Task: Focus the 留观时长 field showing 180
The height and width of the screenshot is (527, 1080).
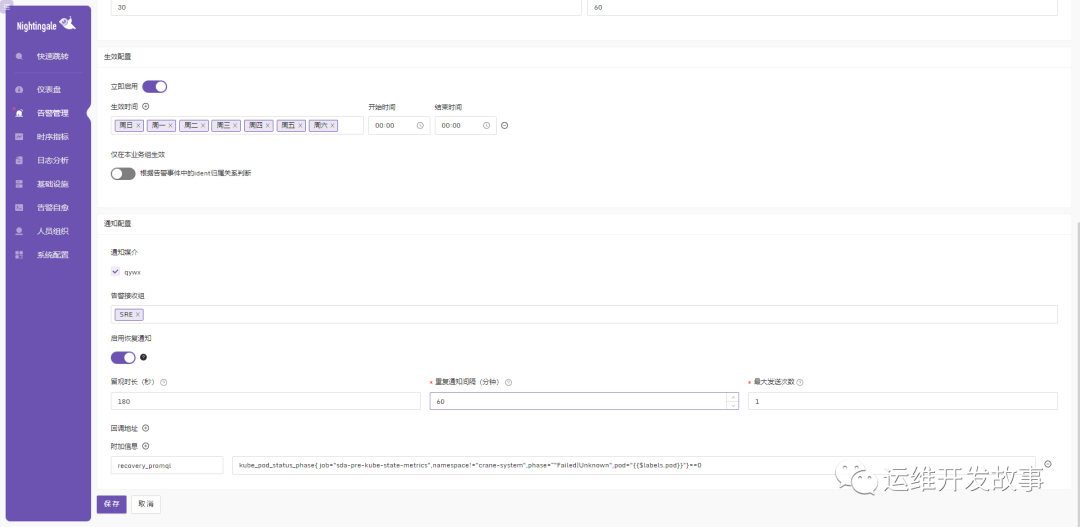Action: click(x=266, y=401)
